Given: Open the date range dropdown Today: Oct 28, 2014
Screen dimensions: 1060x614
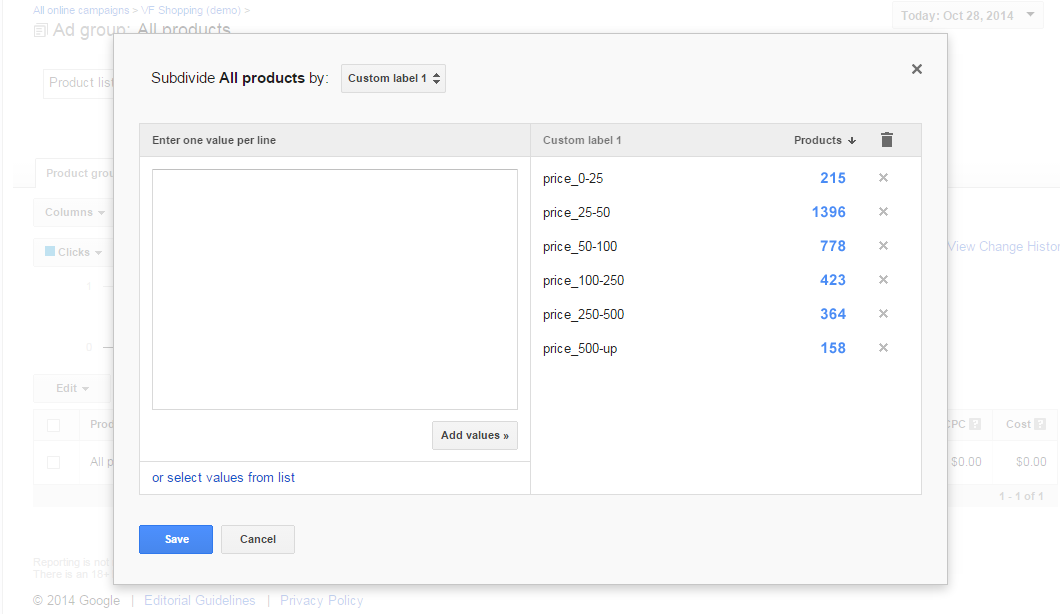Looking at the screenshot, I should pos(967,16).
